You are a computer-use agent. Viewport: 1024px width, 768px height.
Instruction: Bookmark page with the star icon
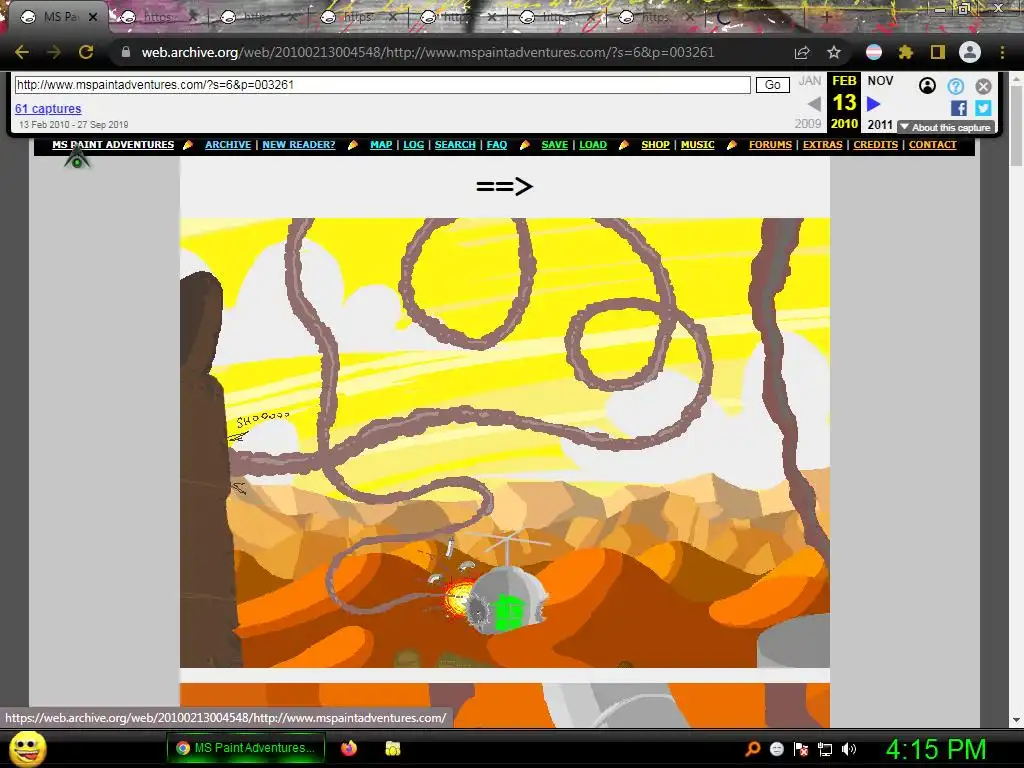coord(834,52)
